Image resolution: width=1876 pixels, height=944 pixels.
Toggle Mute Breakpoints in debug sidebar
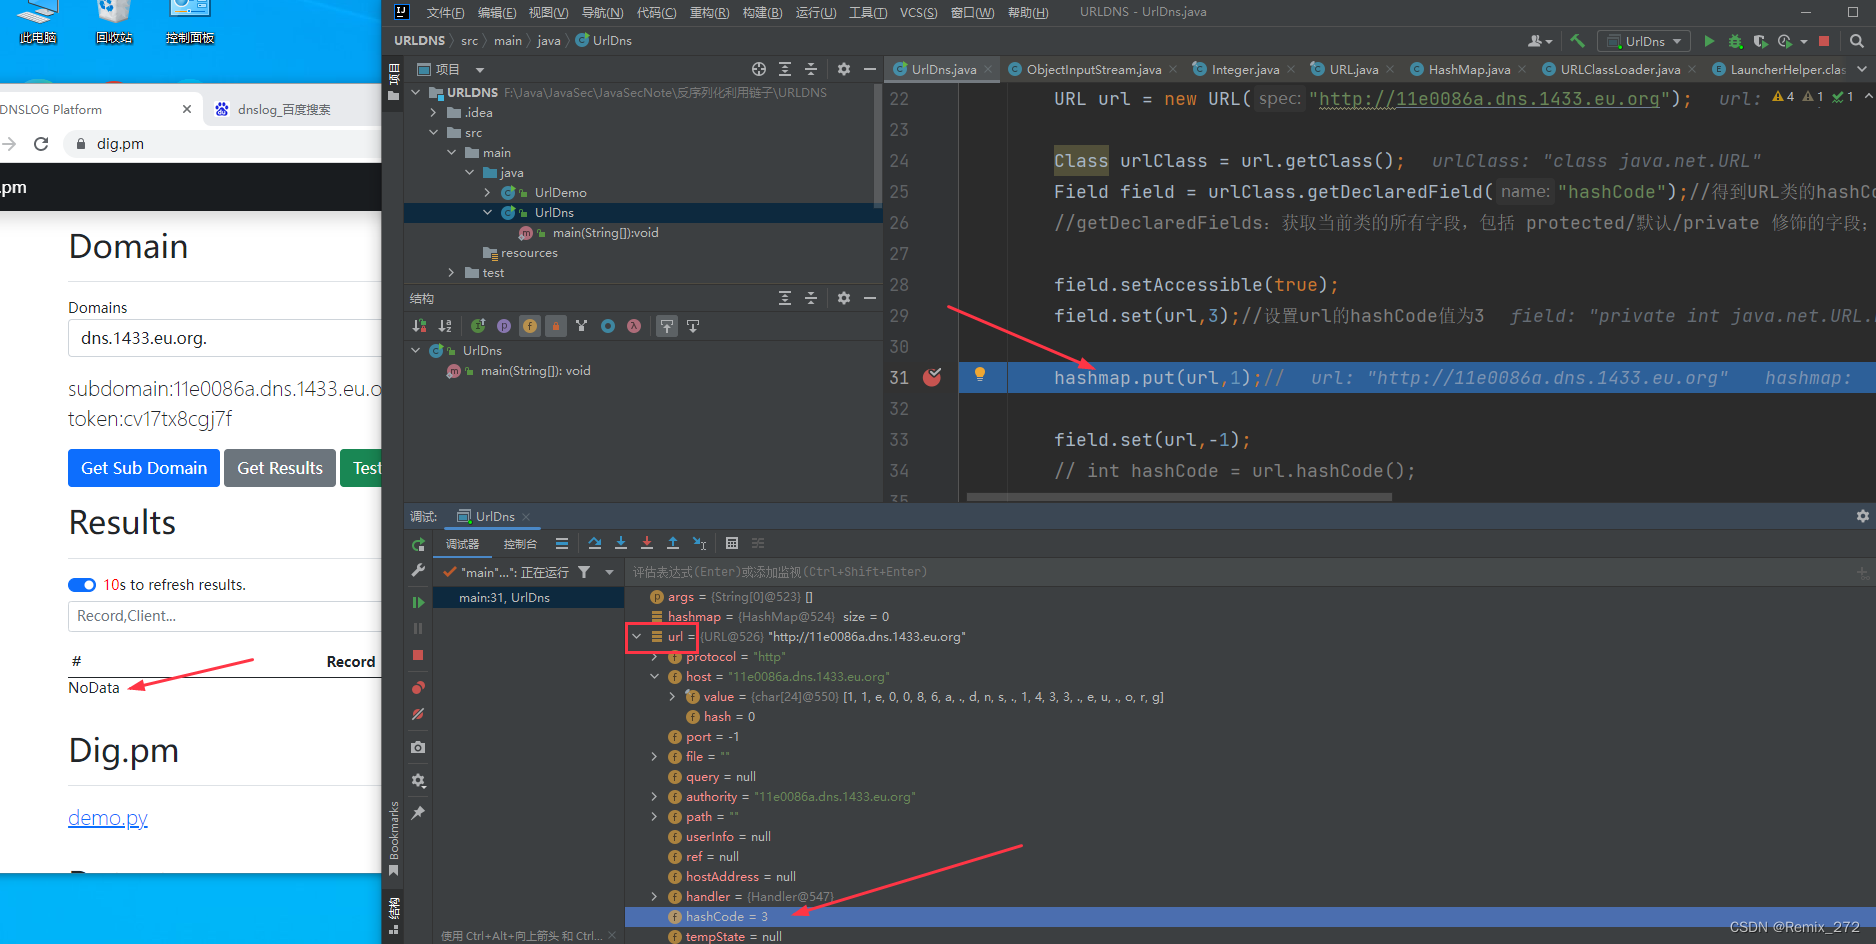click(418, 714)
